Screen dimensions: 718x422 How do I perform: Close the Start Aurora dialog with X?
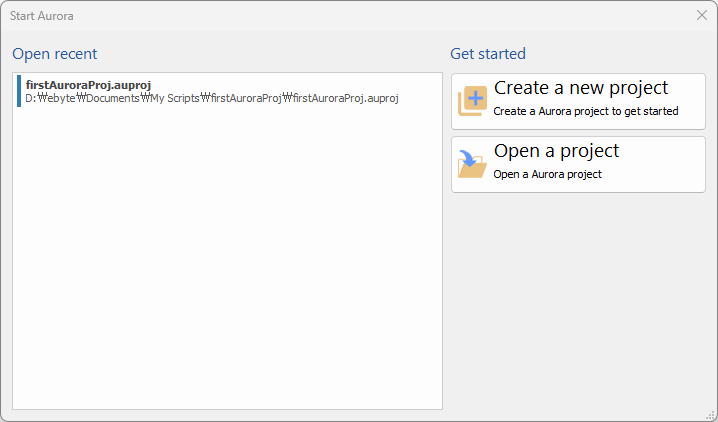click(702, 15)
